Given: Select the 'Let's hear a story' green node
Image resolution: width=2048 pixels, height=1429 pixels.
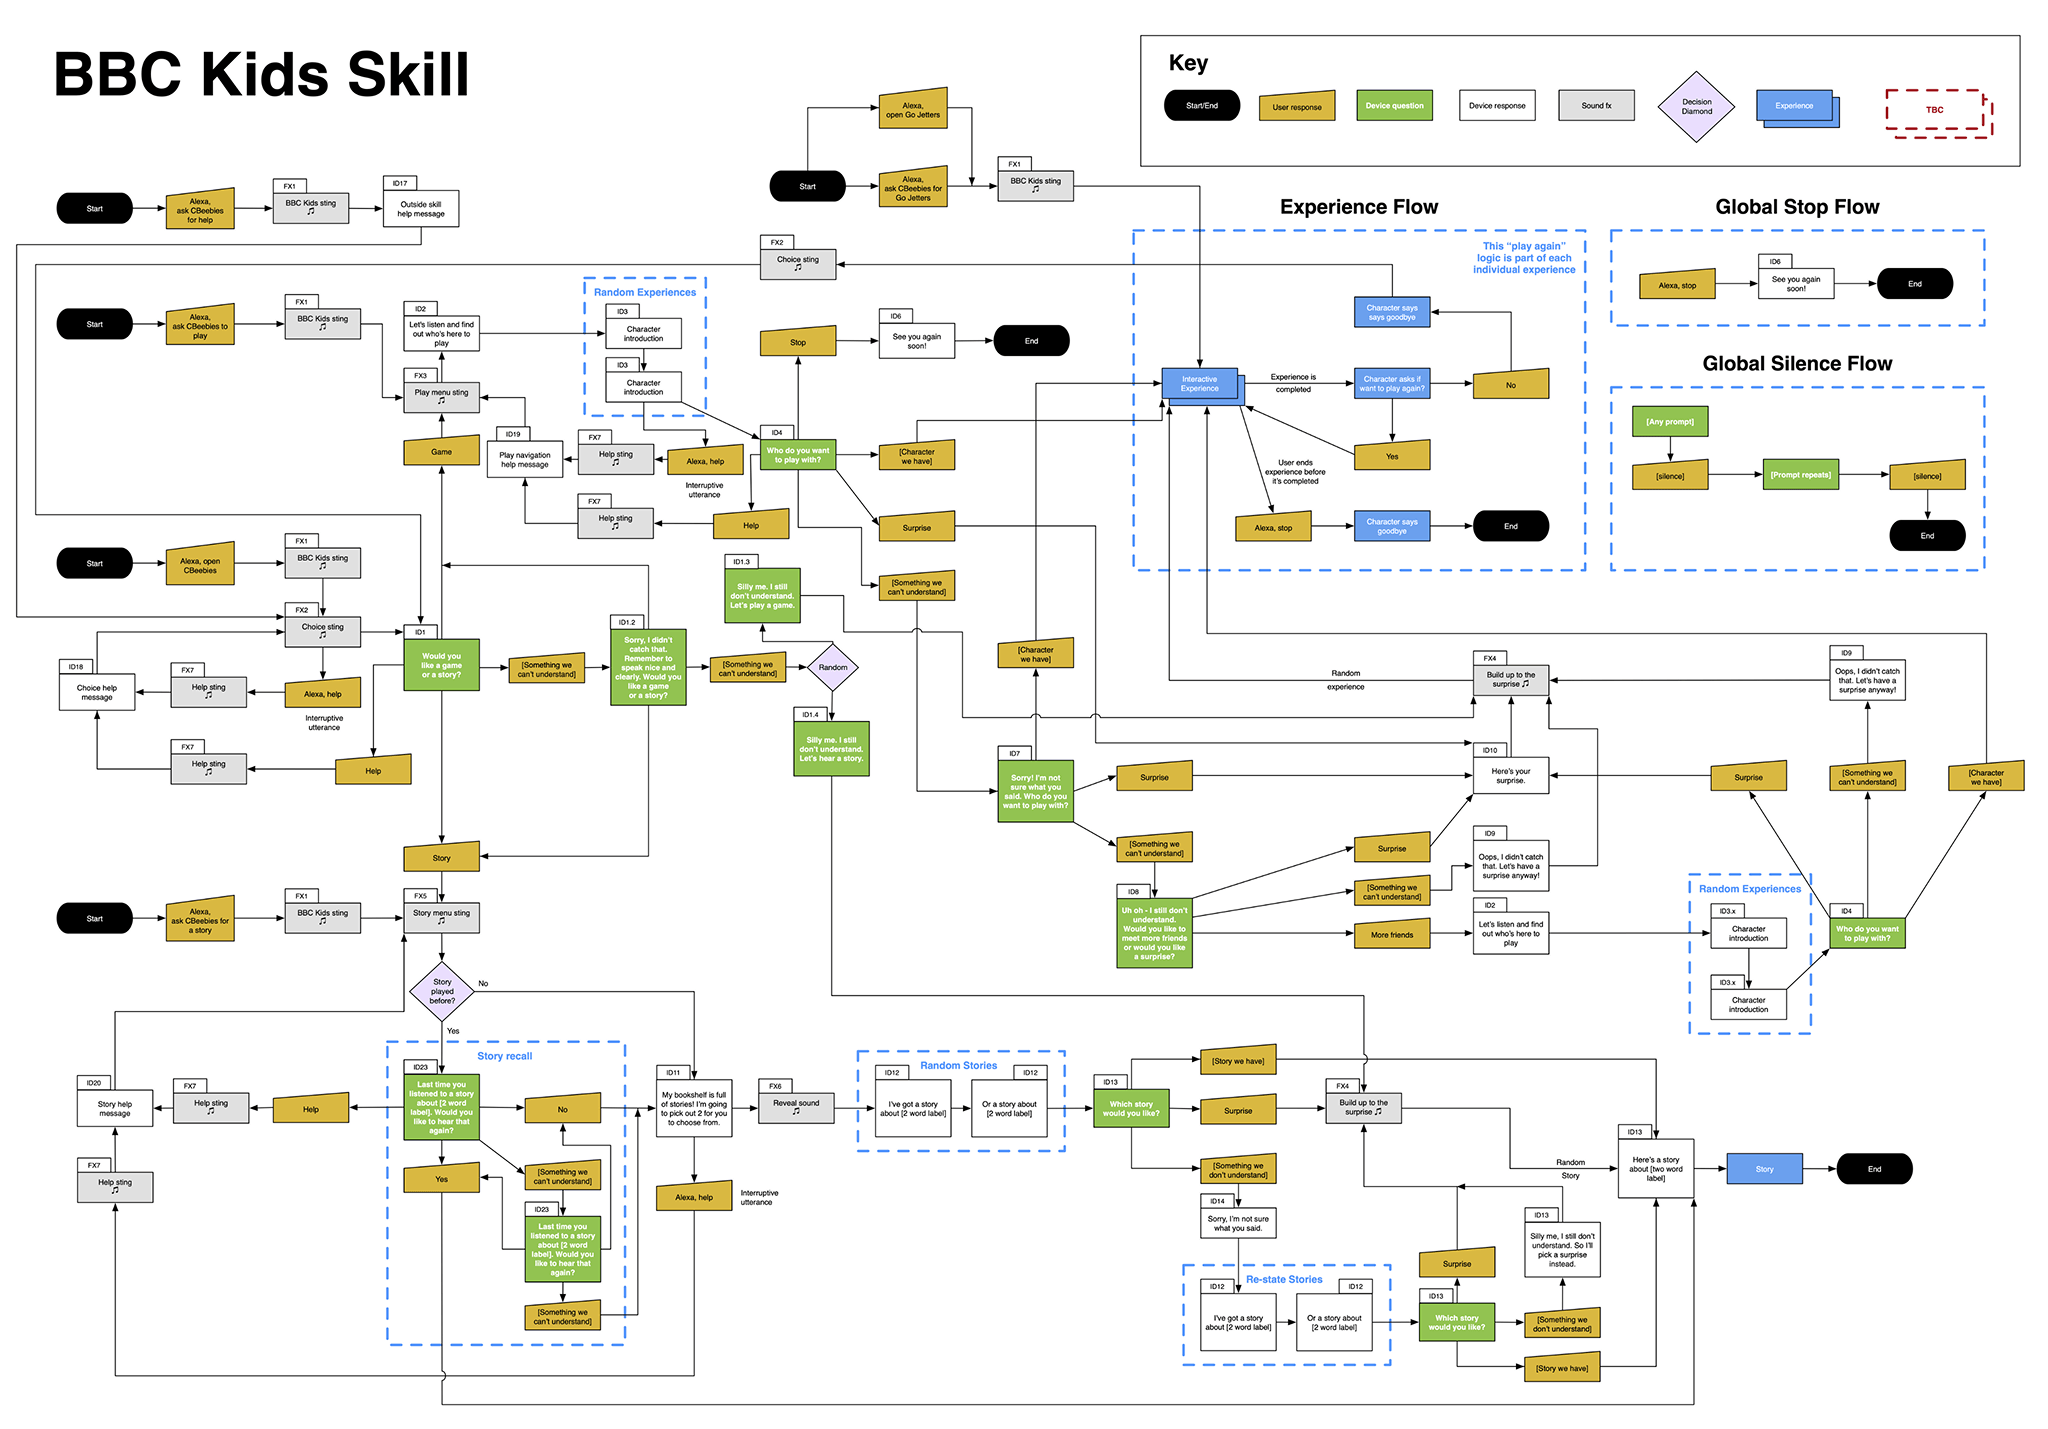Looking at the screenshot, I should [831, 749].
